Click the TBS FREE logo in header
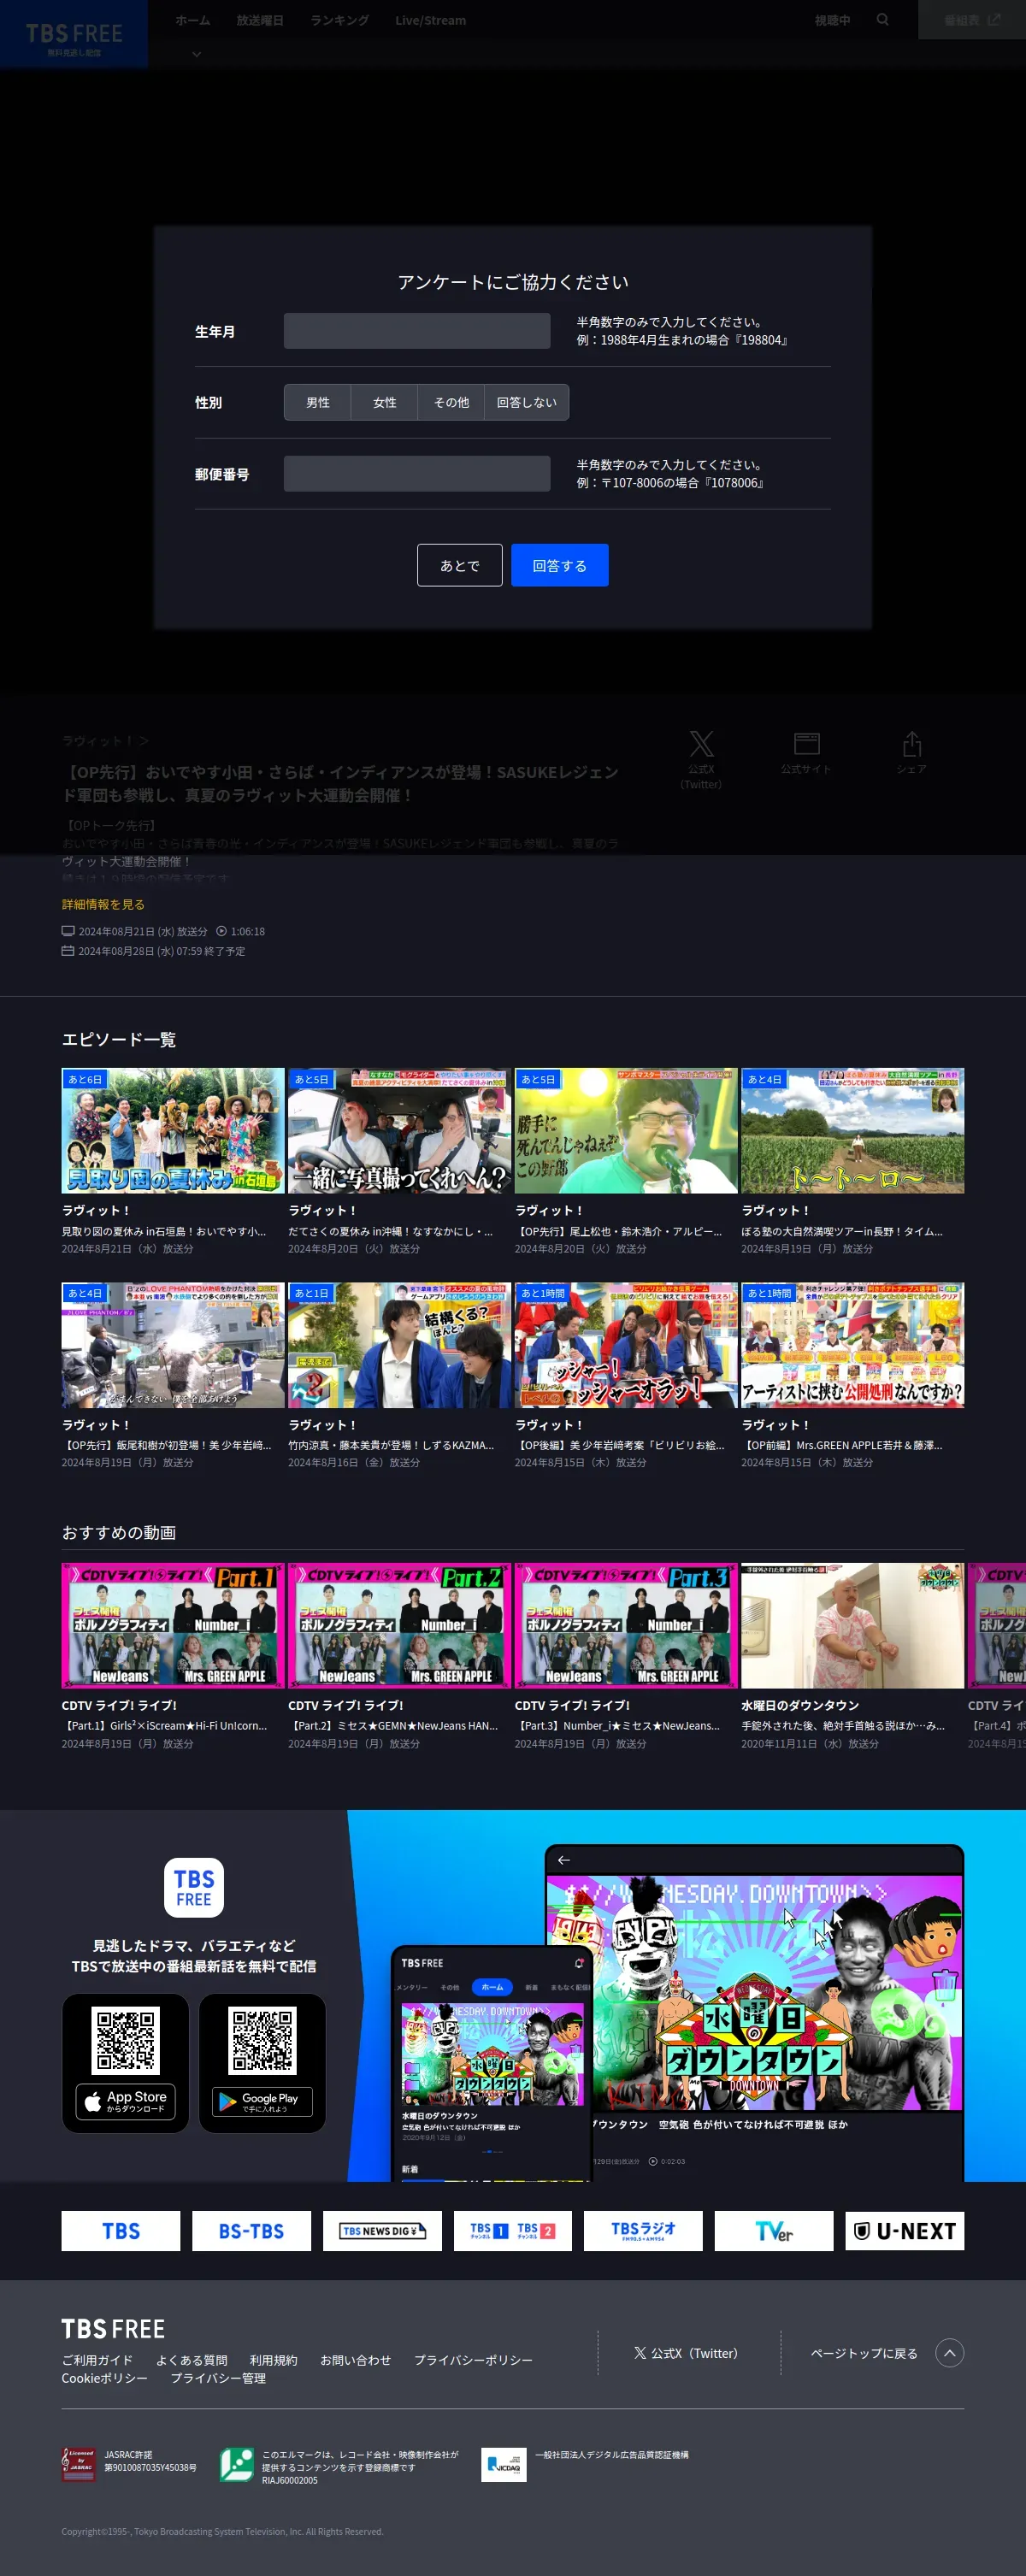The height and width of the screenshot is (2576, 1026). click(x=74, y=34)
